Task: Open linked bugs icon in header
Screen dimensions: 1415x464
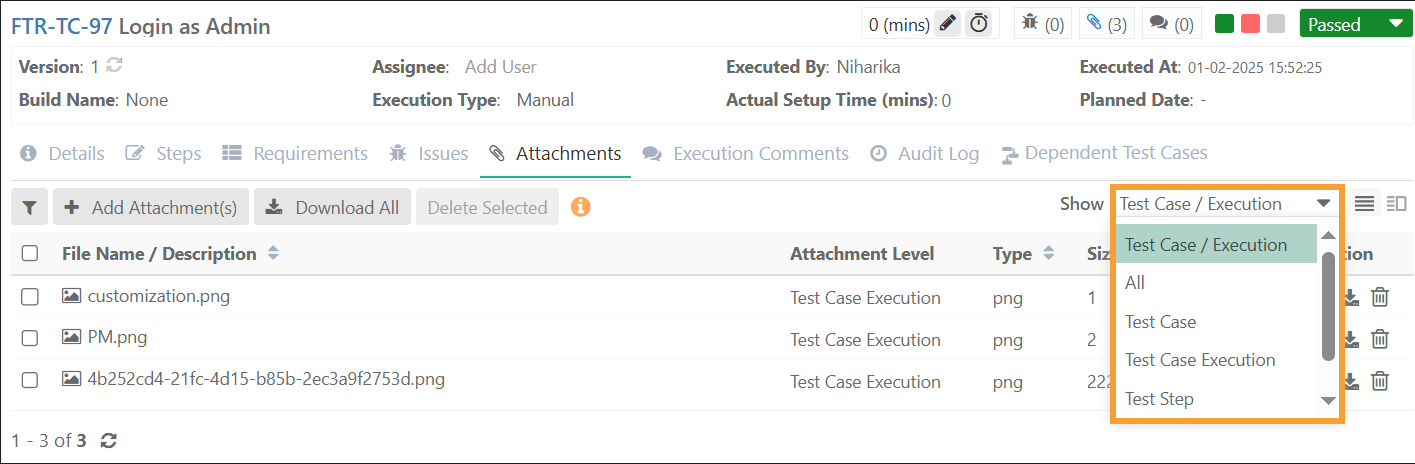Action: pos(1030,24)
